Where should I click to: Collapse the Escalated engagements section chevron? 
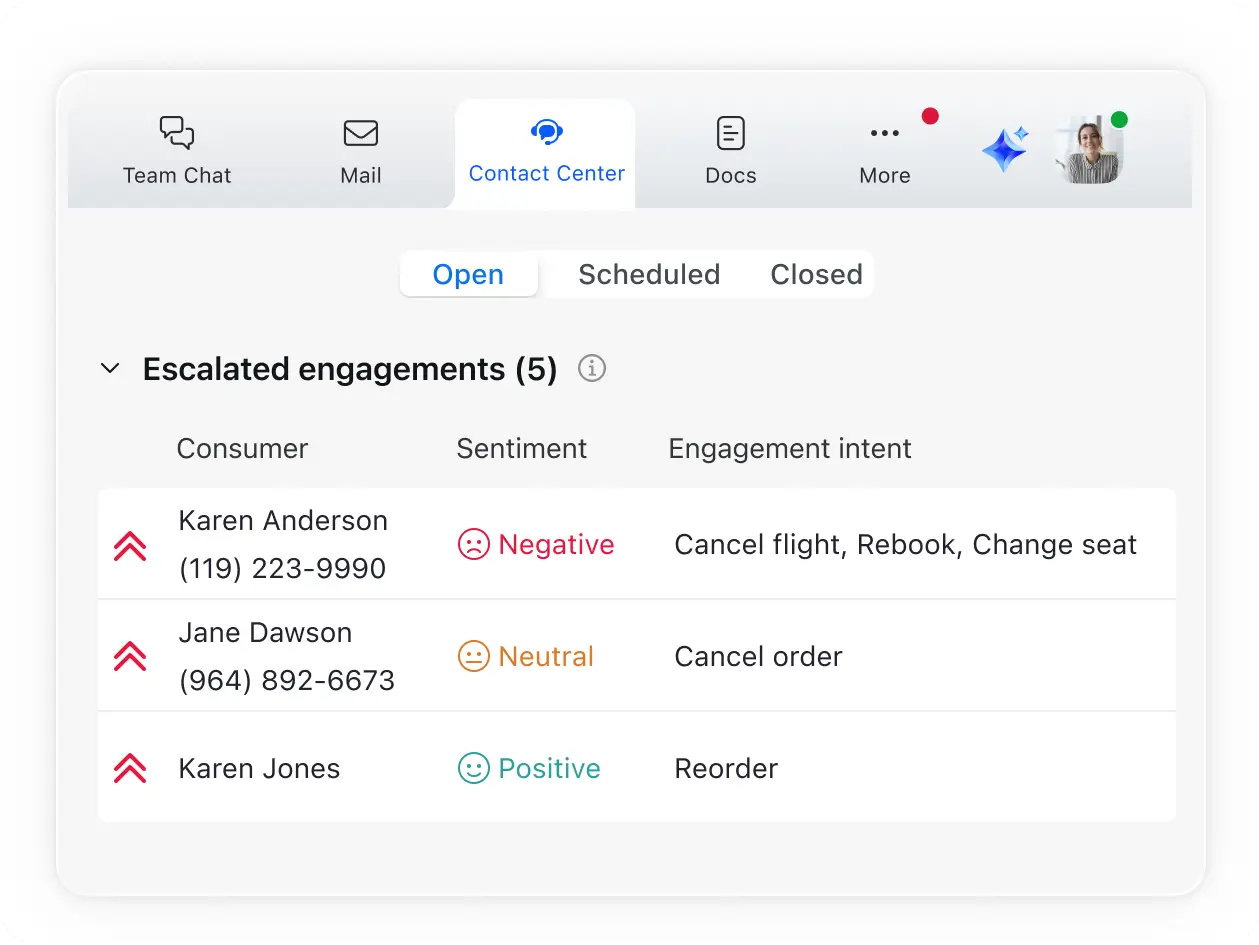(110, 369)
